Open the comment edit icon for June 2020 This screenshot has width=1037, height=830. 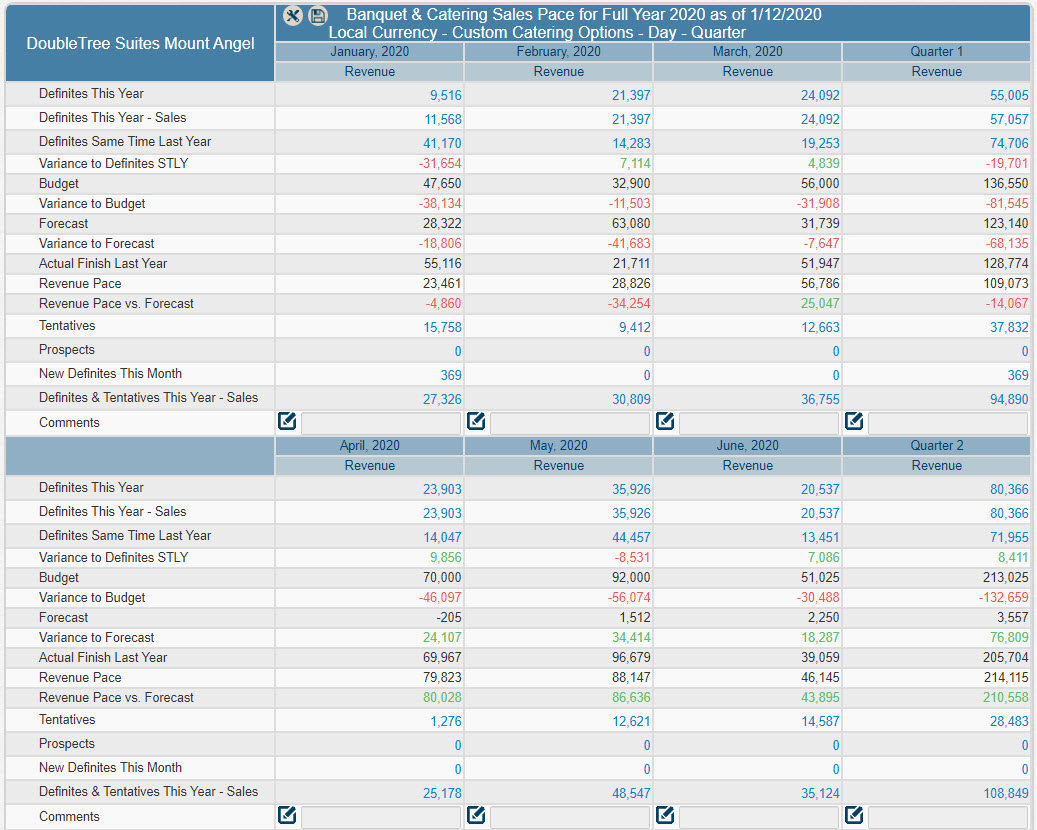pos(665,815)
